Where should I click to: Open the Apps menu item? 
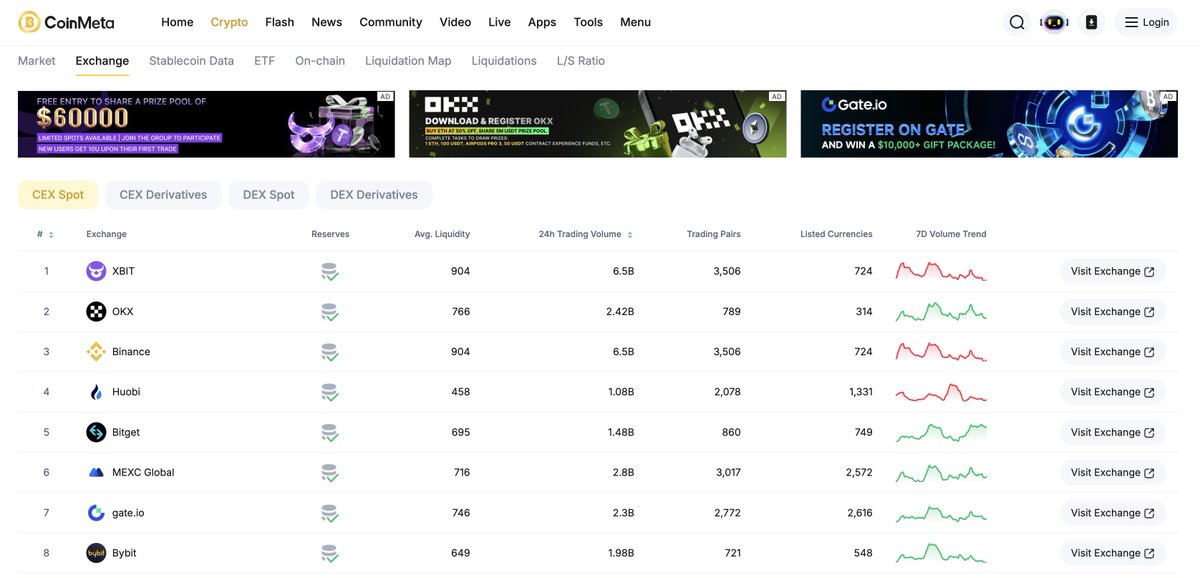[x=542, y=22]
